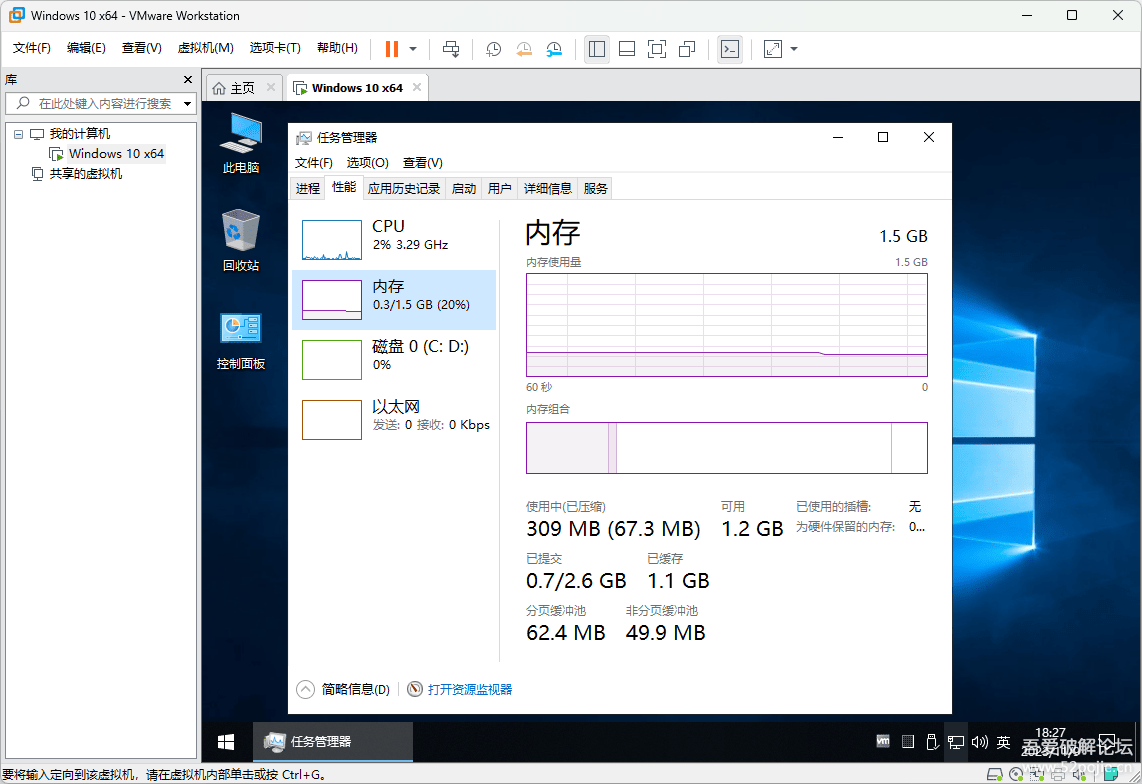Open the stretch display dropdown arrow
The image size is (1142, 784).
[794, 49]
